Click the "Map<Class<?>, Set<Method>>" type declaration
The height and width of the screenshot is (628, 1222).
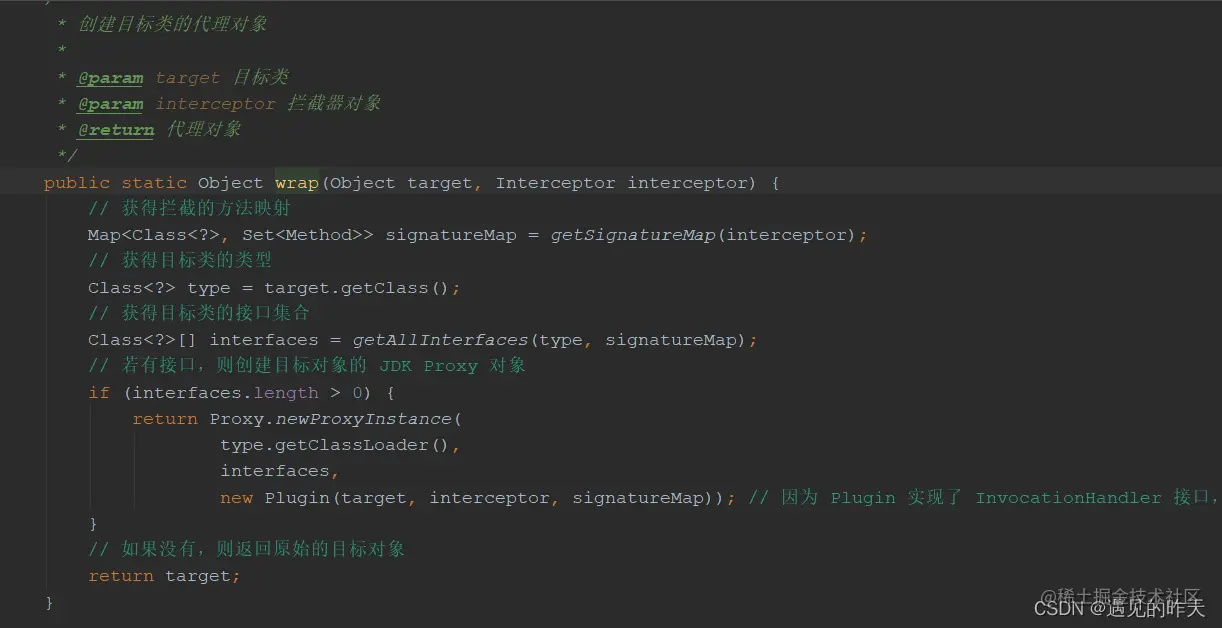[231, 235]
